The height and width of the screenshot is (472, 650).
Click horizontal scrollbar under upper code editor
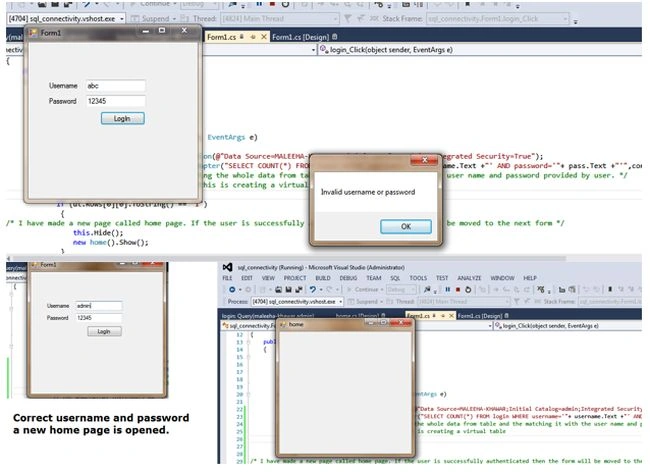coord(290,258)
